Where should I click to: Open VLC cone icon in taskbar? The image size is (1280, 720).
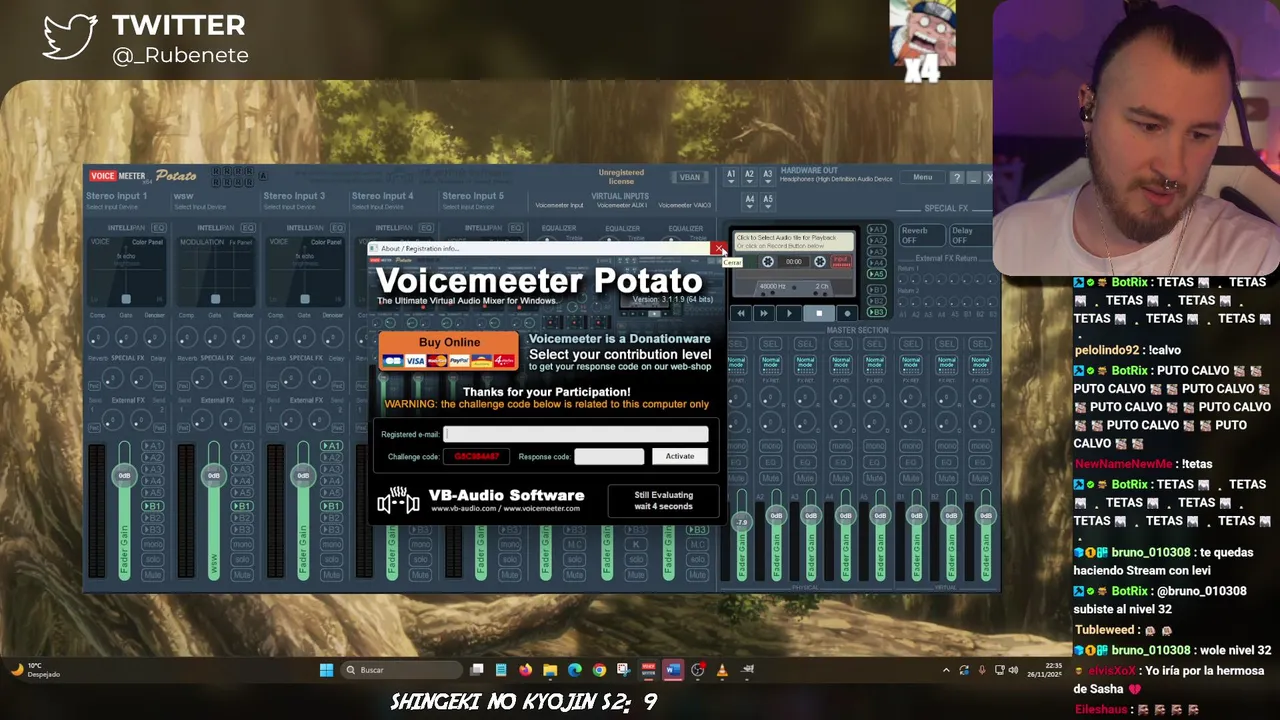tap(722, 670)
